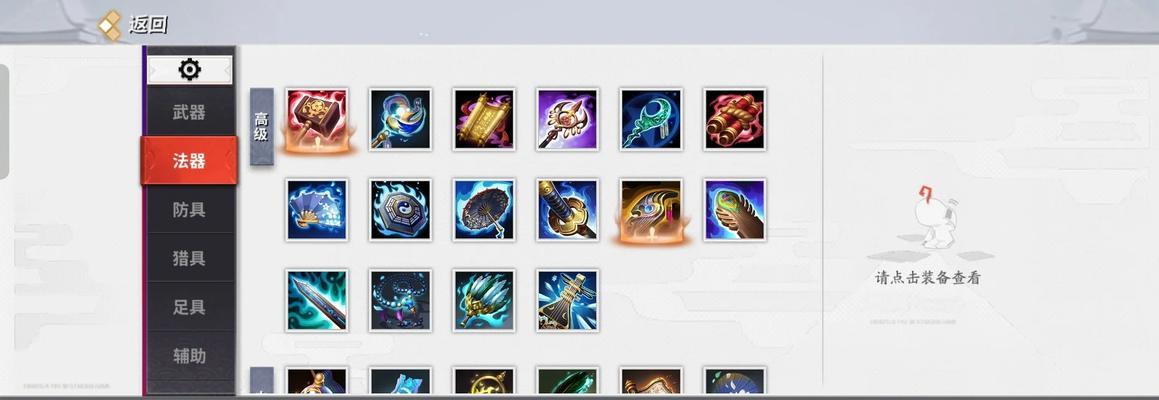The image size is (1159, 400).
Task: Switch to the 防具 category tab
Action: 189,210
